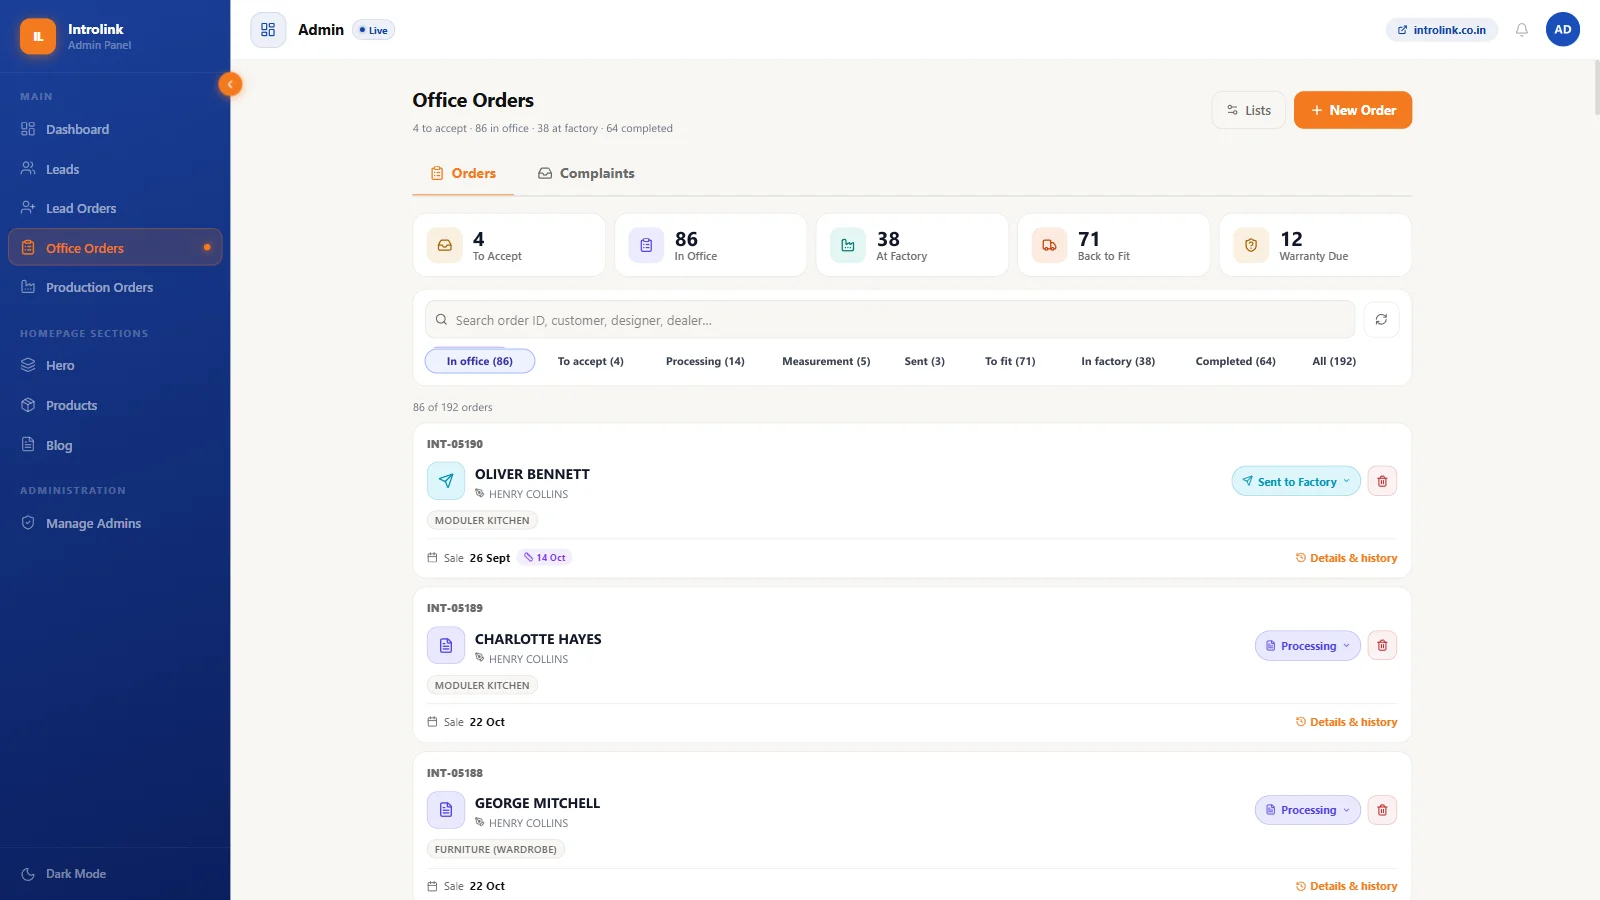Viewport: 1600px width, 900px height.
Task: Select the All (192) filter
Action: pyautogui.click(x=1334, y=361)
